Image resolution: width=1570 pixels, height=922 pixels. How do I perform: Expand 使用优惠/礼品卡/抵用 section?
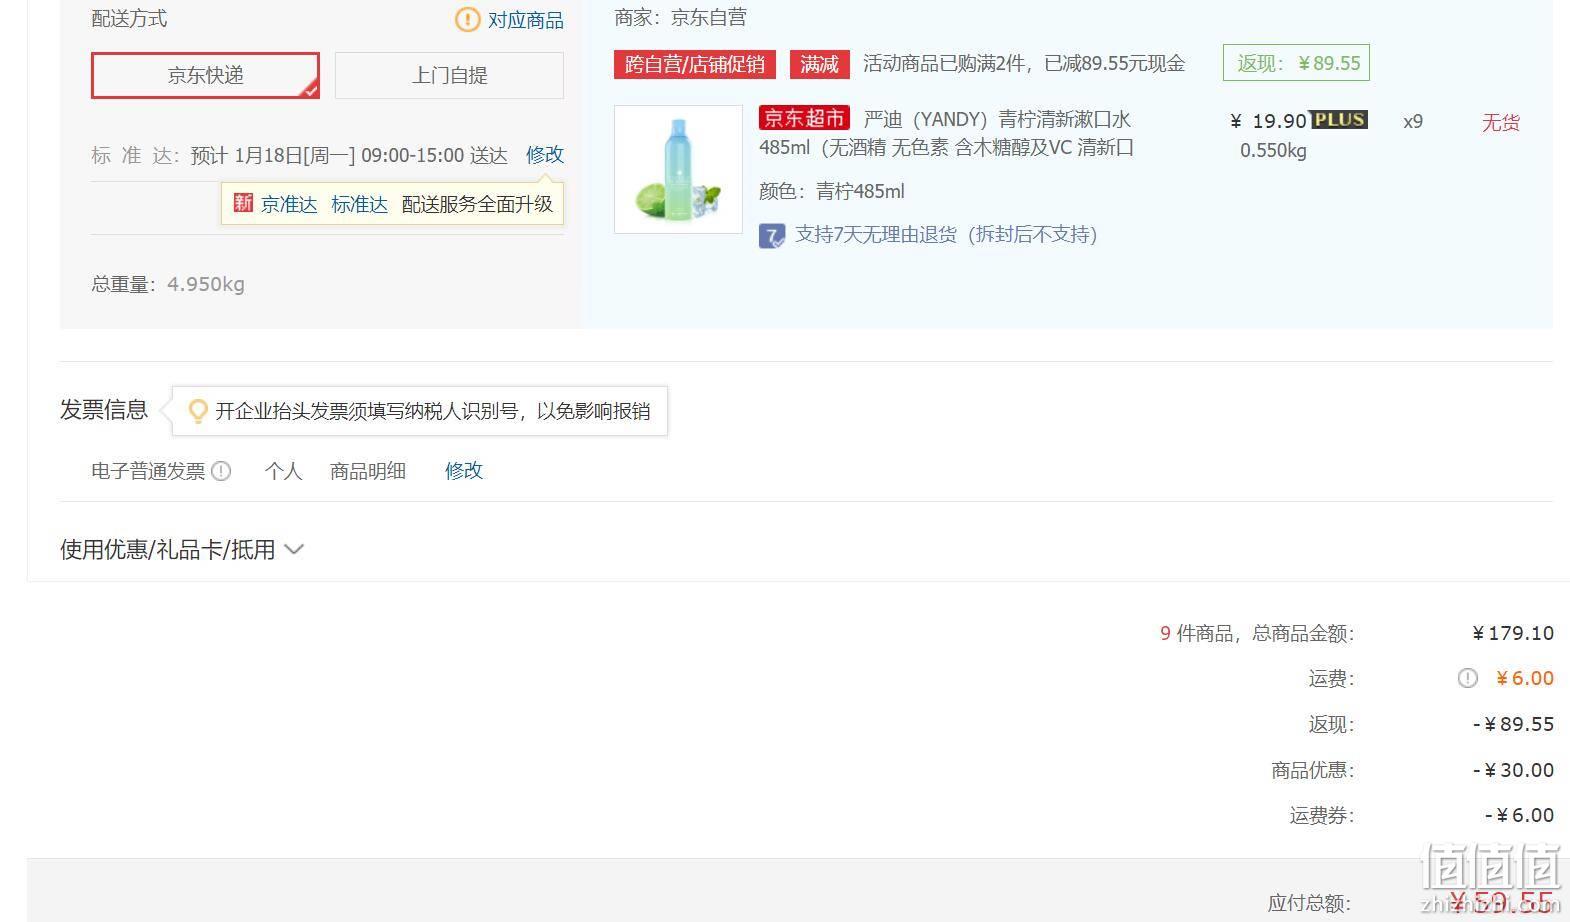tap(182, 549)
